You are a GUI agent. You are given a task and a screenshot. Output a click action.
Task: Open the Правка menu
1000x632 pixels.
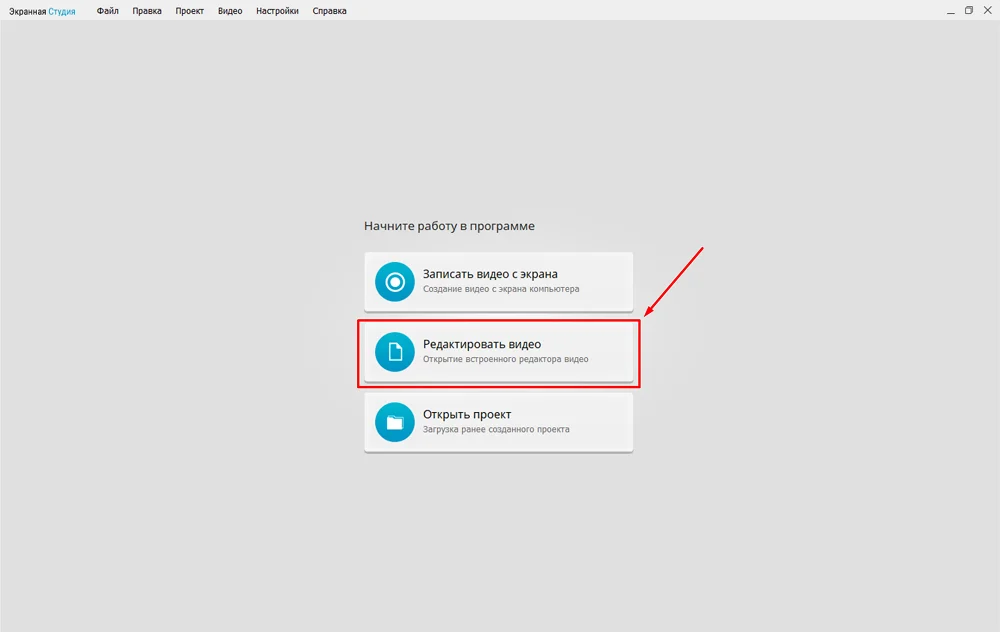(x=147, y=11)
